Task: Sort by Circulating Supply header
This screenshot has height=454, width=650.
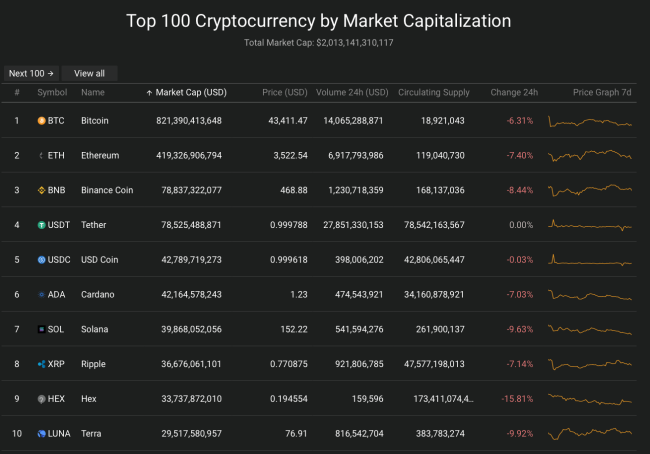Action: (x=434, y=92)
